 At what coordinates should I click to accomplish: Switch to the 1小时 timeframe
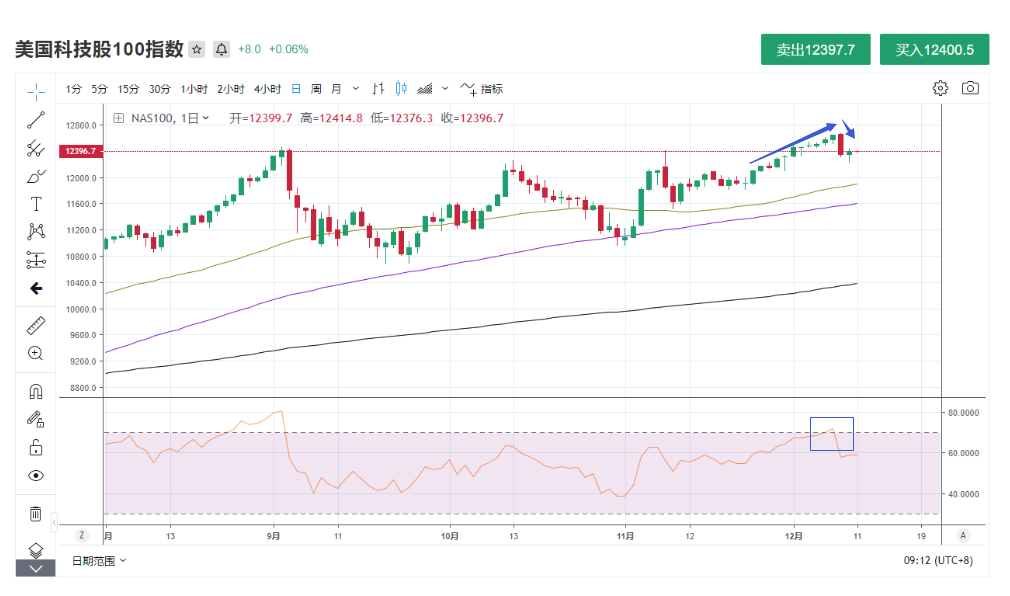tap(194, 88)
